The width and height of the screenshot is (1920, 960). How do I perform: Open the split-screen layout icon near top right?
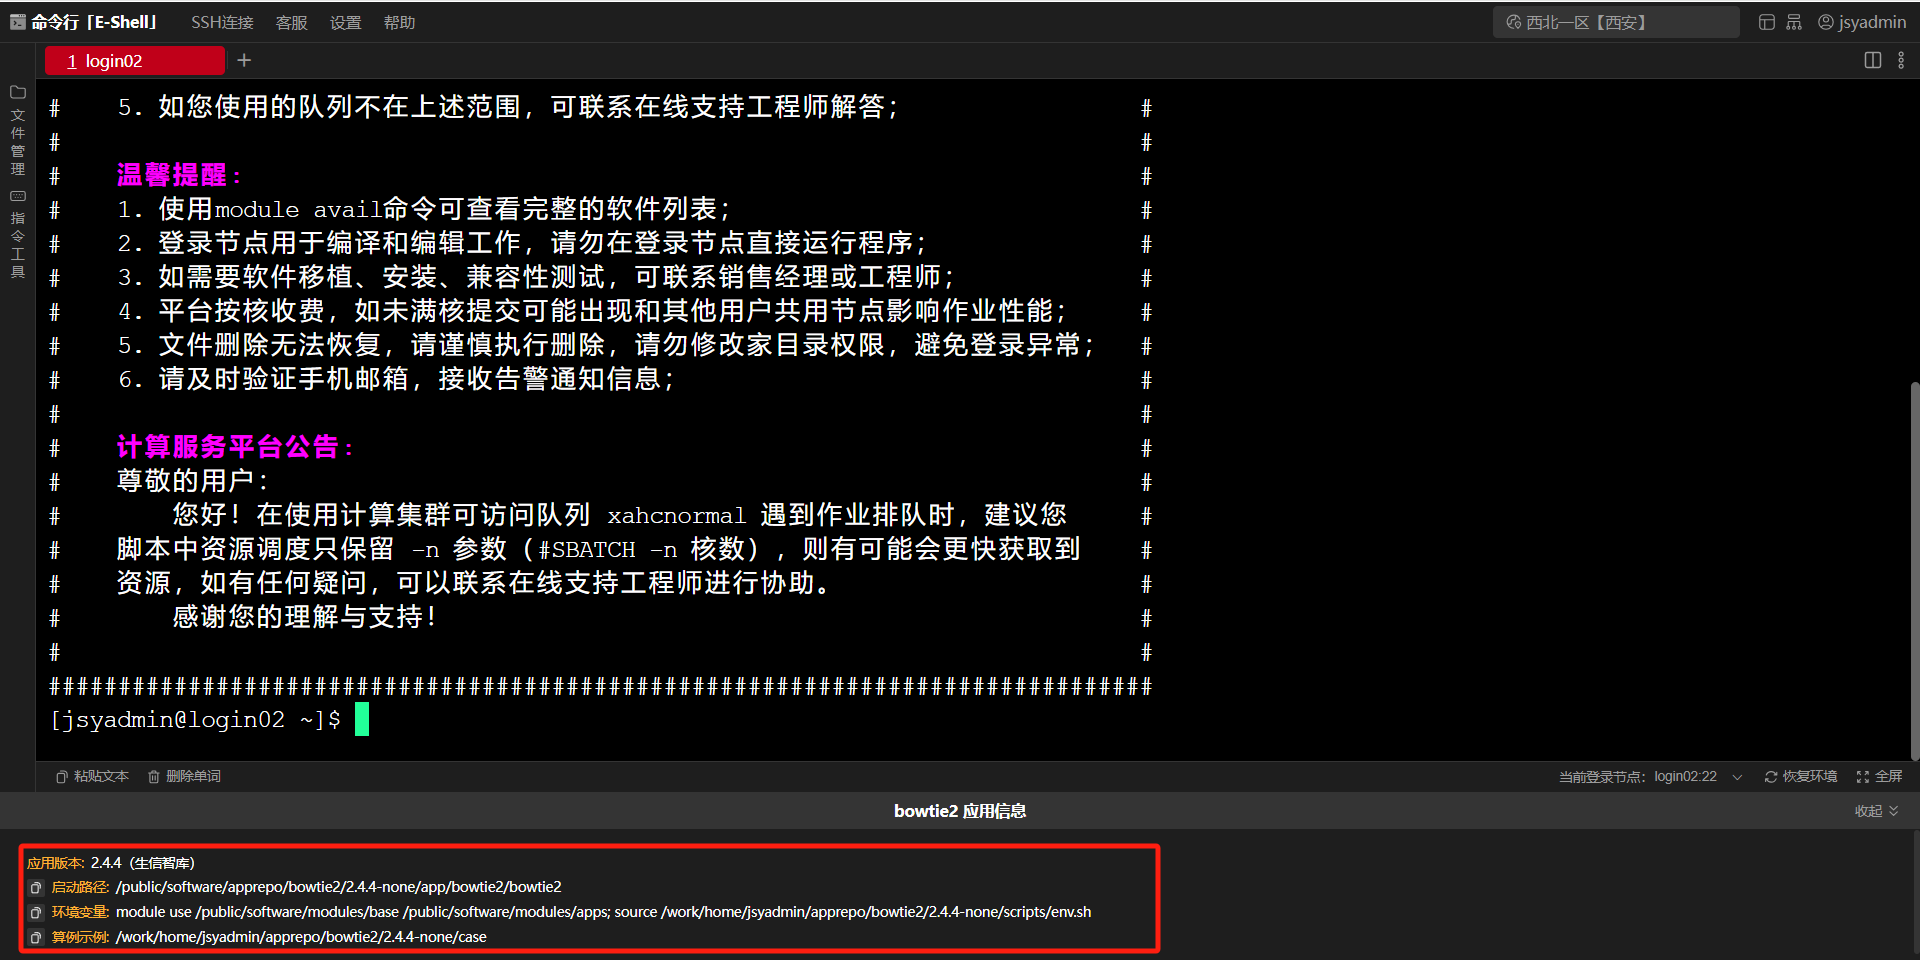[1873, 60]
